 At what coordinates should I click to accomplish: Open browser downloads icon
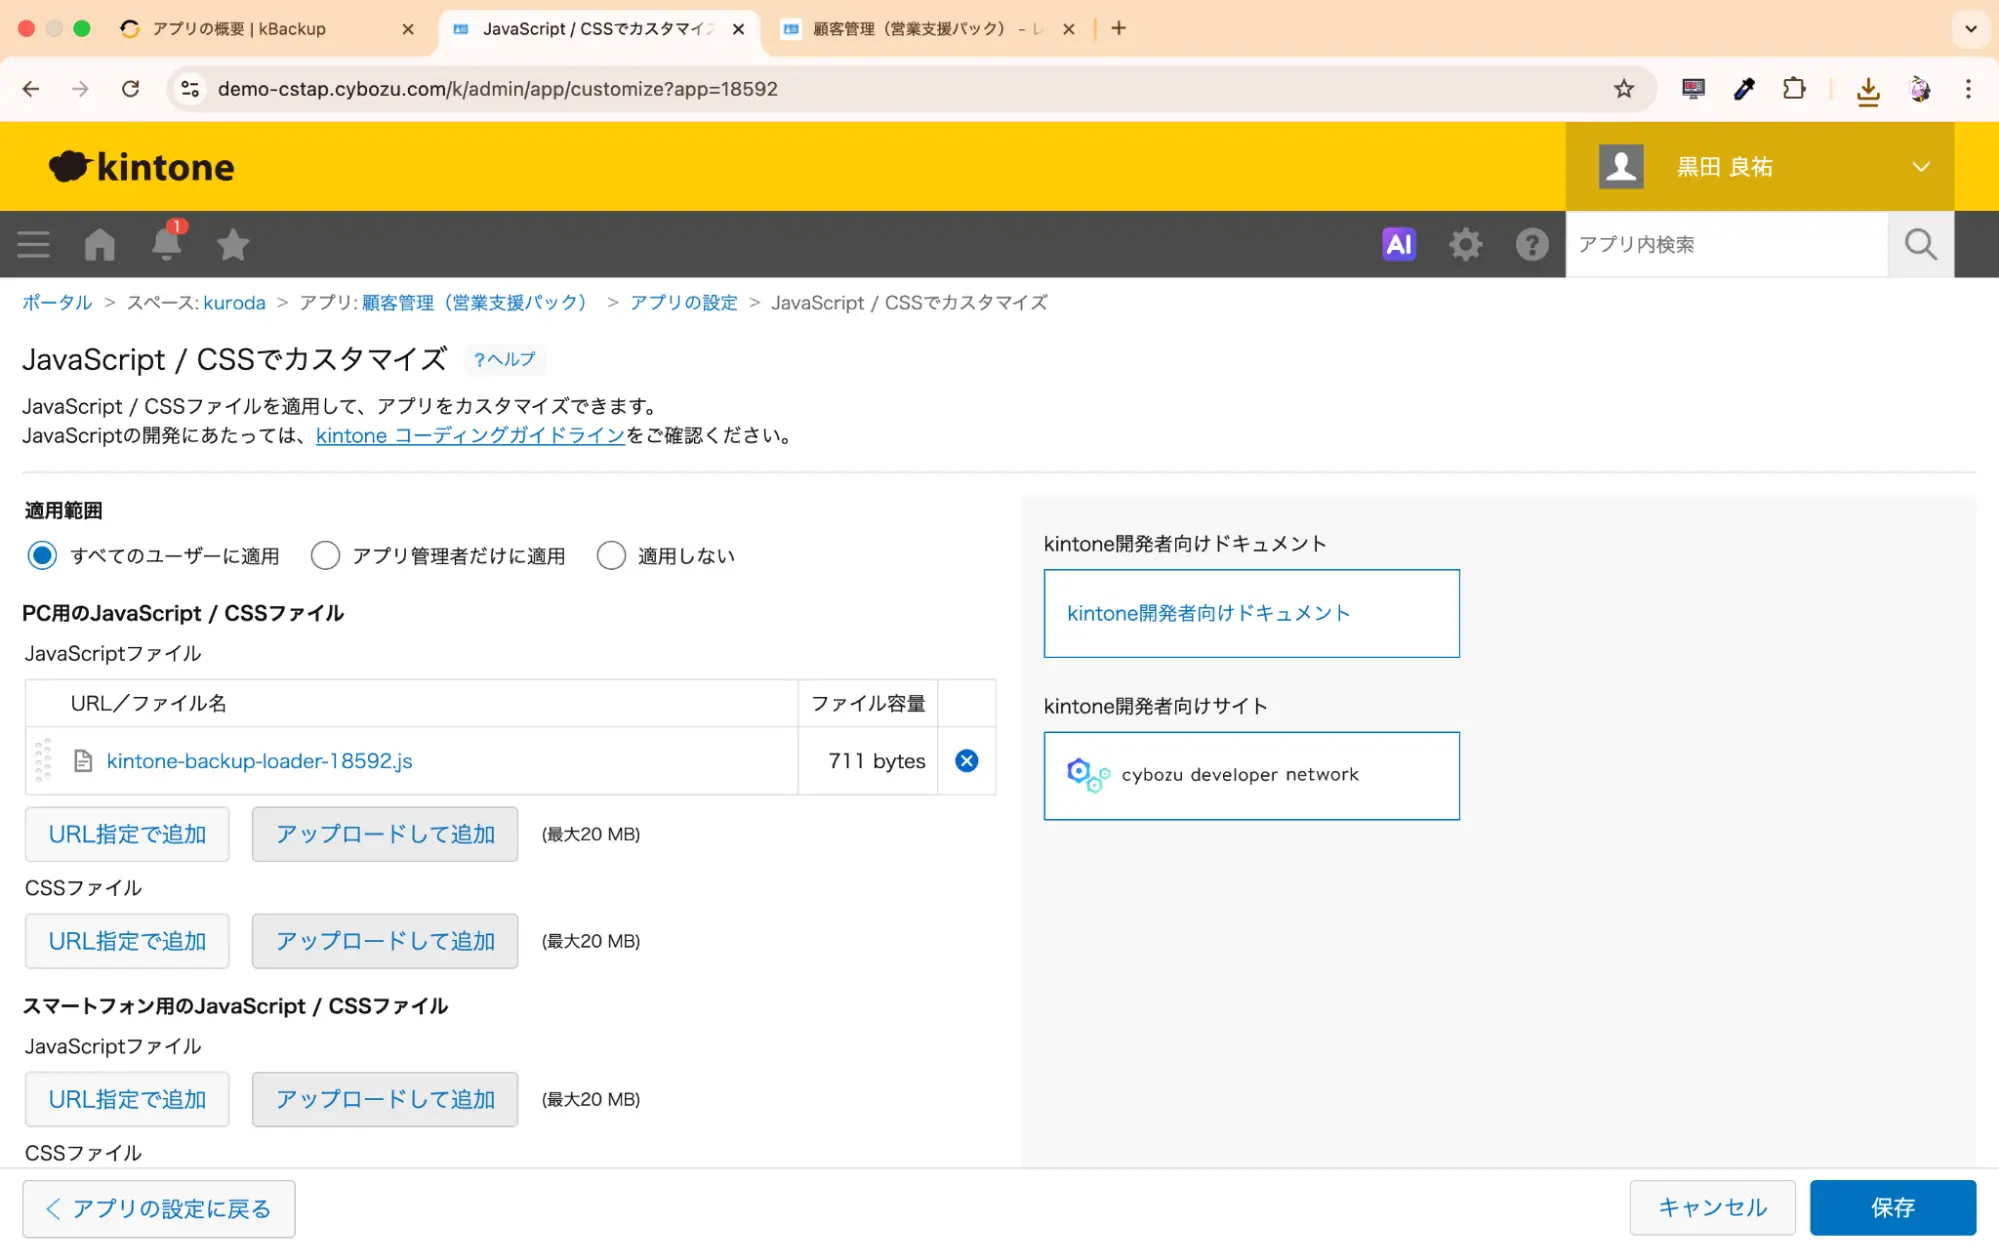coord(1867,91)
